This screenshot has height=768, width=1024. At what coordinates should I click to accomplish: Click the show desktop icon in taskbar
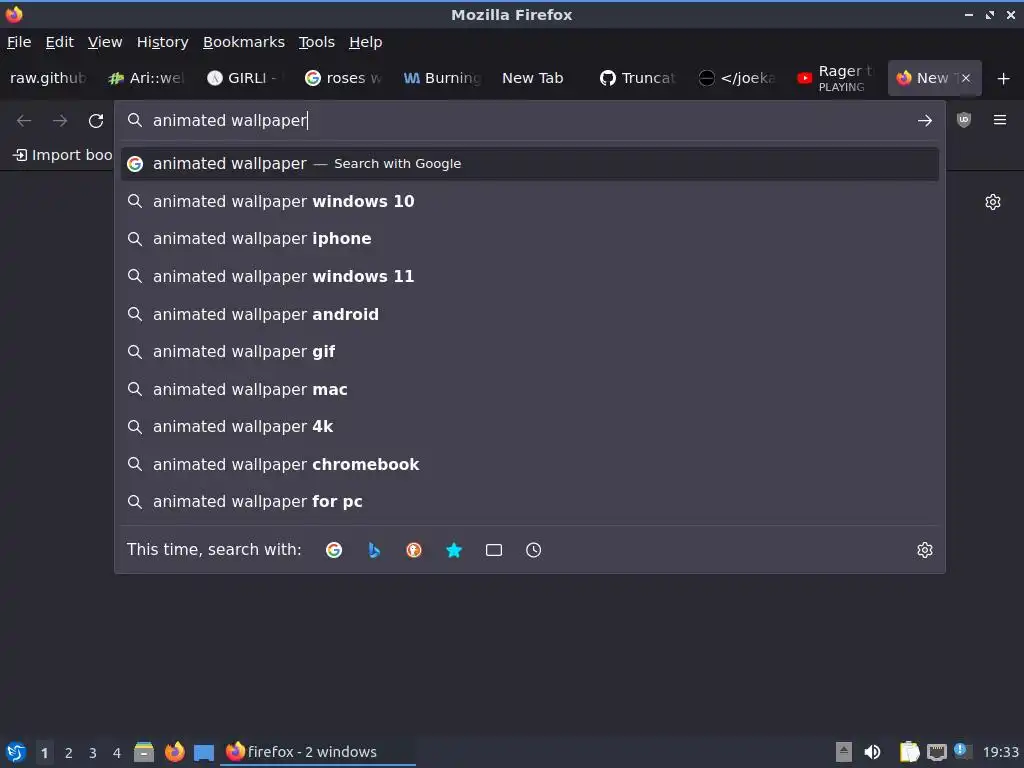[x=204, y=752]
